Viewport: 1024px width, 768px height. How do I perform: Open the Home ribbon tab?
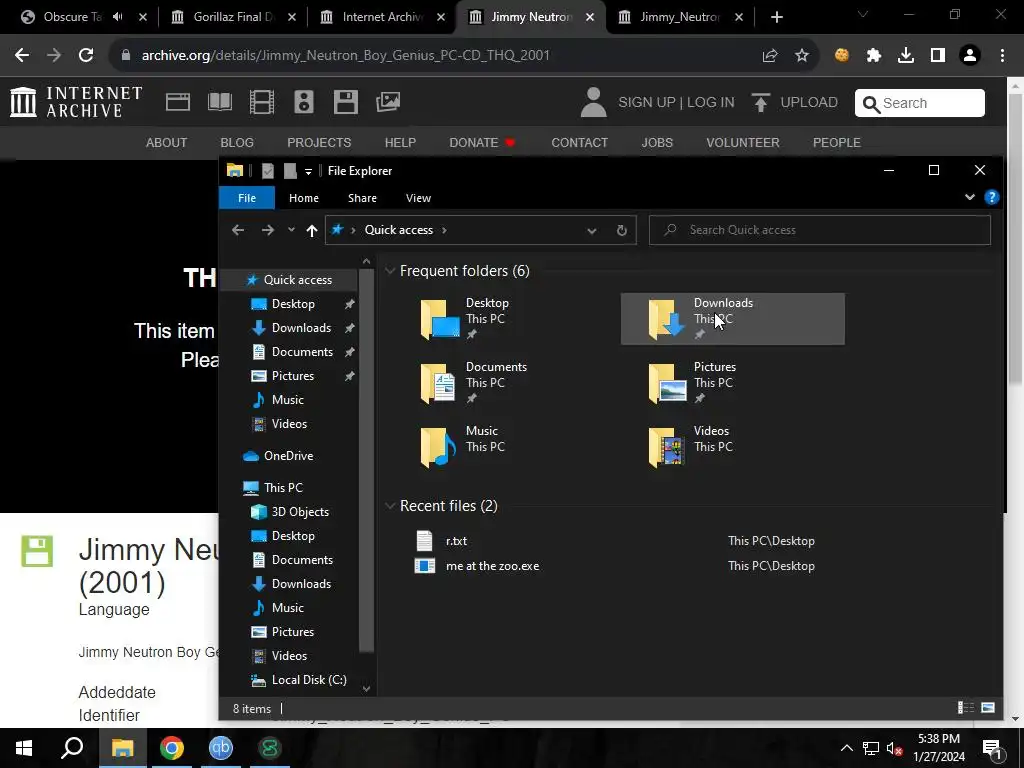pos(304,198)
